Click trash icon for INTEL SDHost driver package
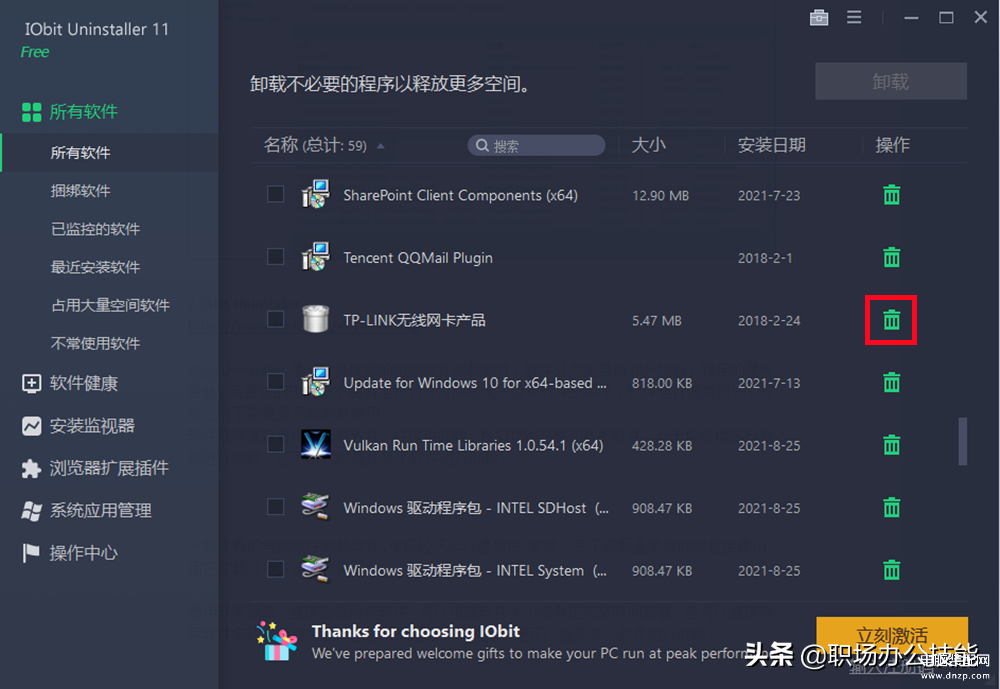The width and height of the screenshot is (1000, 689). [x=892, y=508]
